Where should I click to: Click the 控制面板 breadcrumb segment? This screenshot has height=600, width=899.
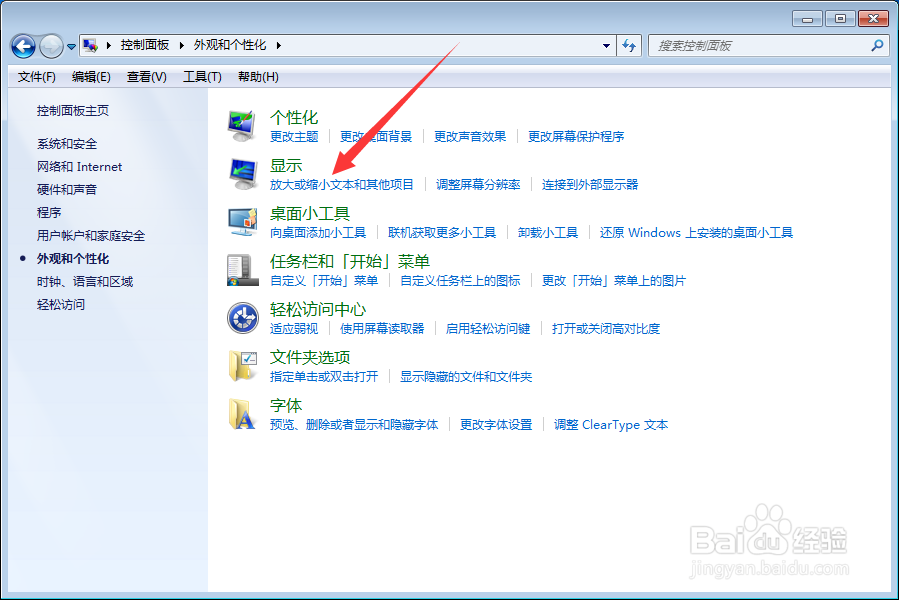tap(145, 45)
